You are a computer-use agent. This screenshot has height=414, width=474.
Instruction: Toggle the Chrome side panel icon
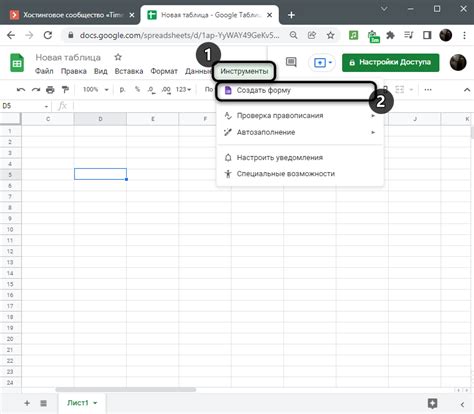(x=427, y=35)
